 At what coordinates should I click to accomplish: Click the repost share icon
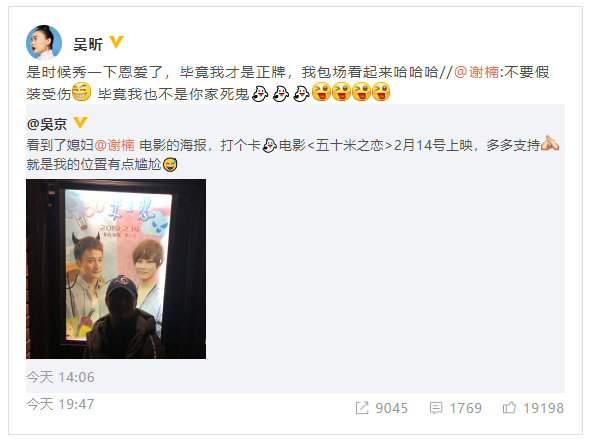[362, 408]
